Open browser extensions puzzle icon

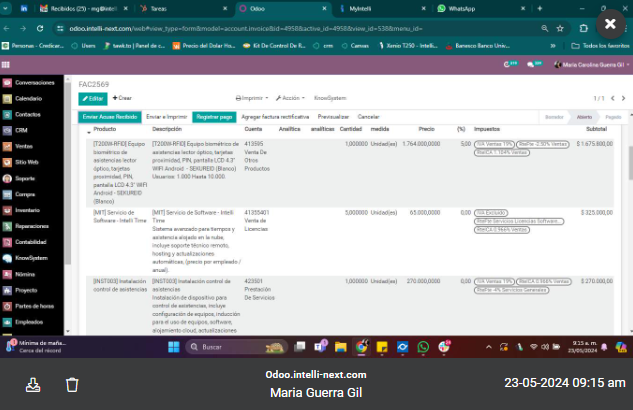pyautogui.click(x=583, y=29)
